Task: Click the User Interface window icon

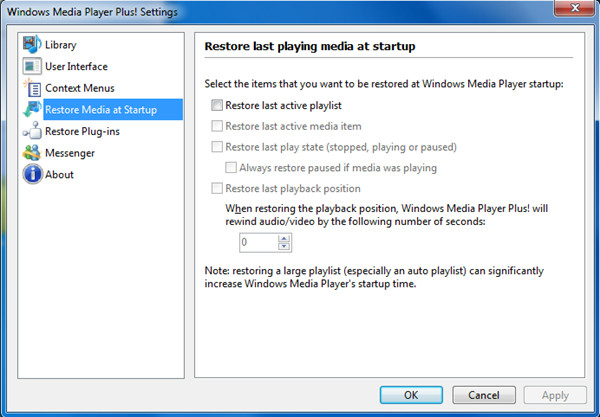Action: (x=32, y=66)
